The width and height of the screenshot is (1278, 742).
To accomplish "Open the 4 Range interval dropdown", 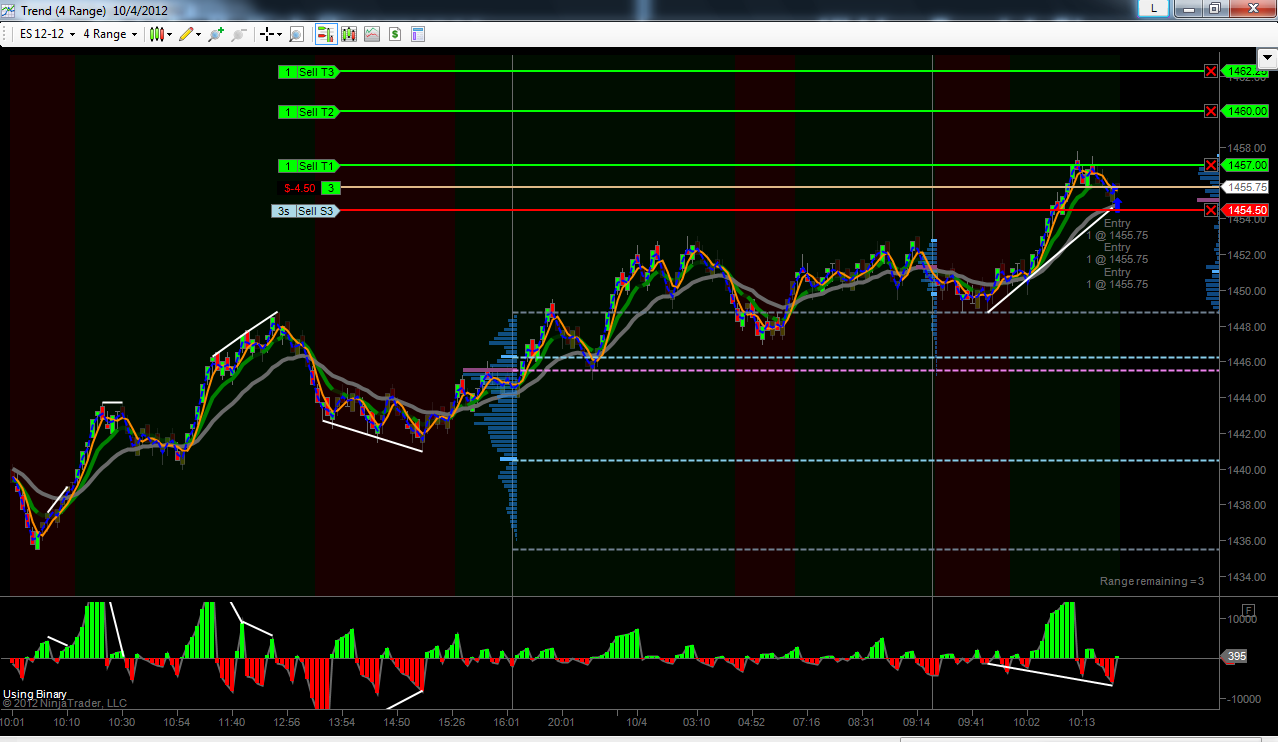I will [110, 34].
